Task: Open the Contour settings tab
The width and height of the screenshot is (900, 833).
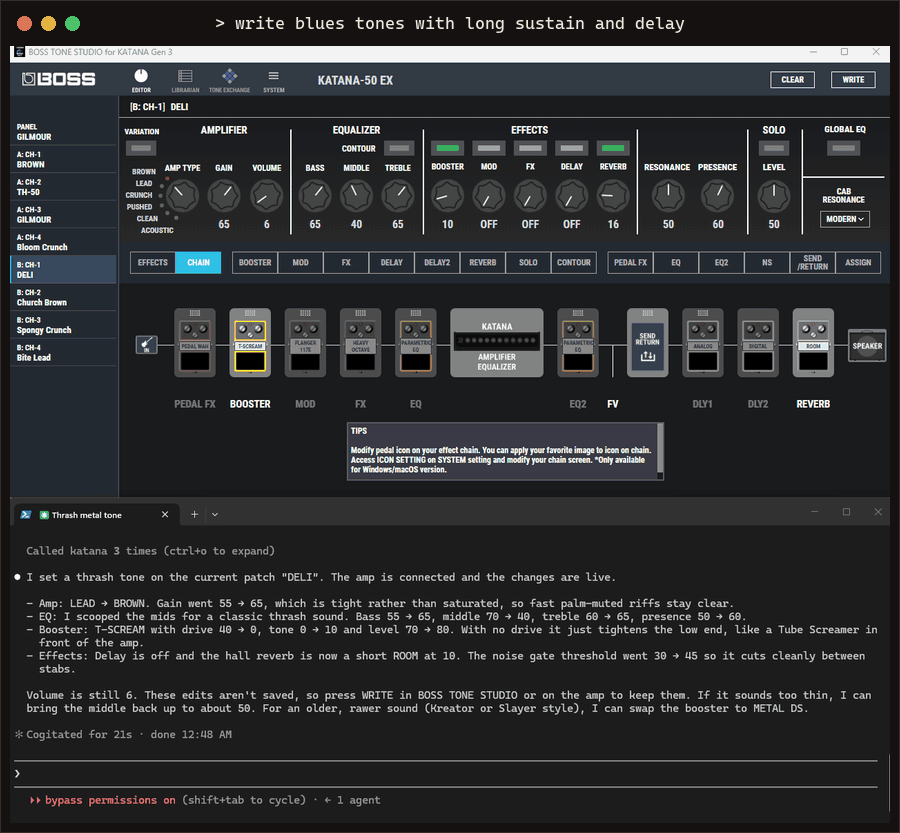Action: pos(573,262)
